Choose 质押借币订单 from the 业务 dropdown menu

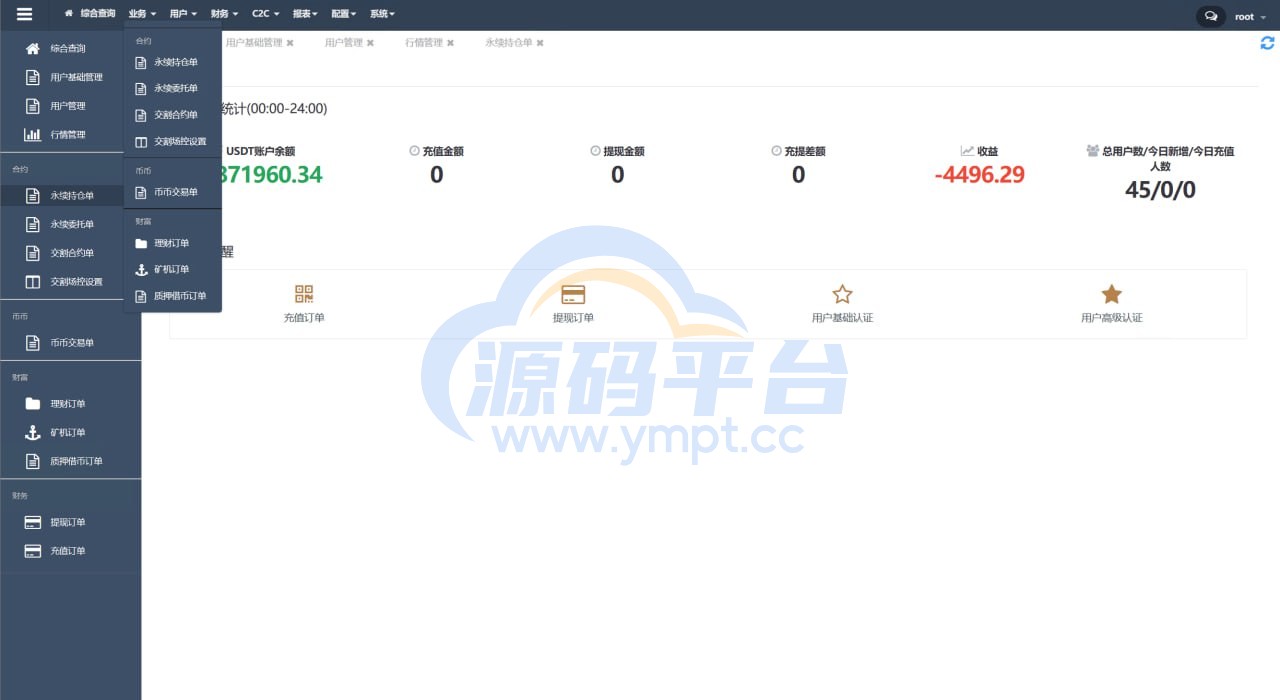172,296
